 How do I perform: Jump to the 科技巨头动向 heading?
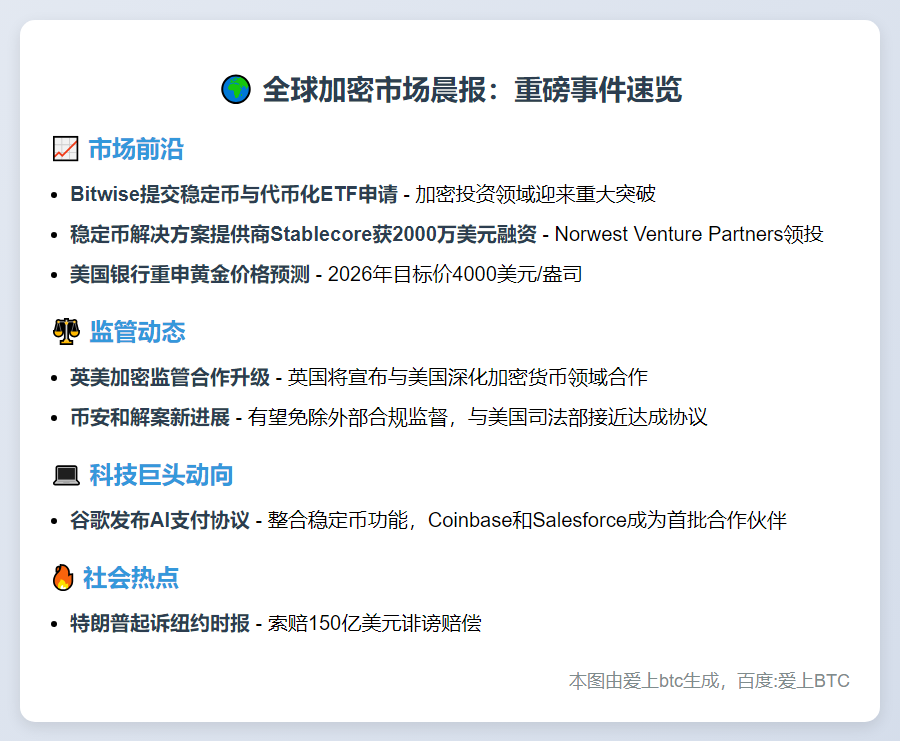pos(161,475)
